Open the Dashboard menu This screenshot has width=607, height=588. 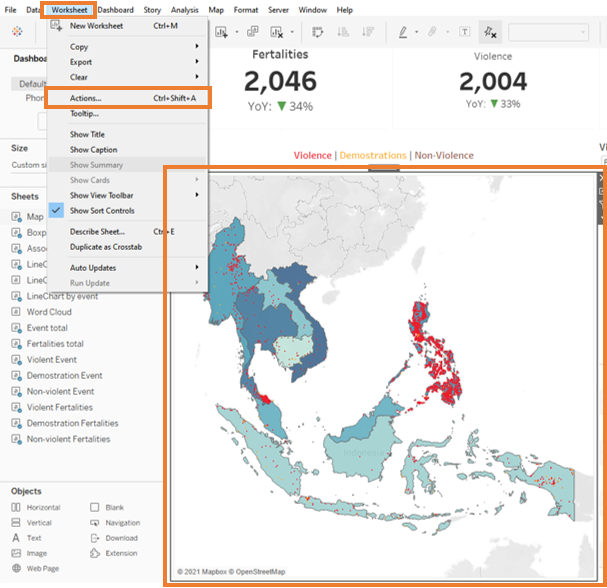tap(115, 10)
